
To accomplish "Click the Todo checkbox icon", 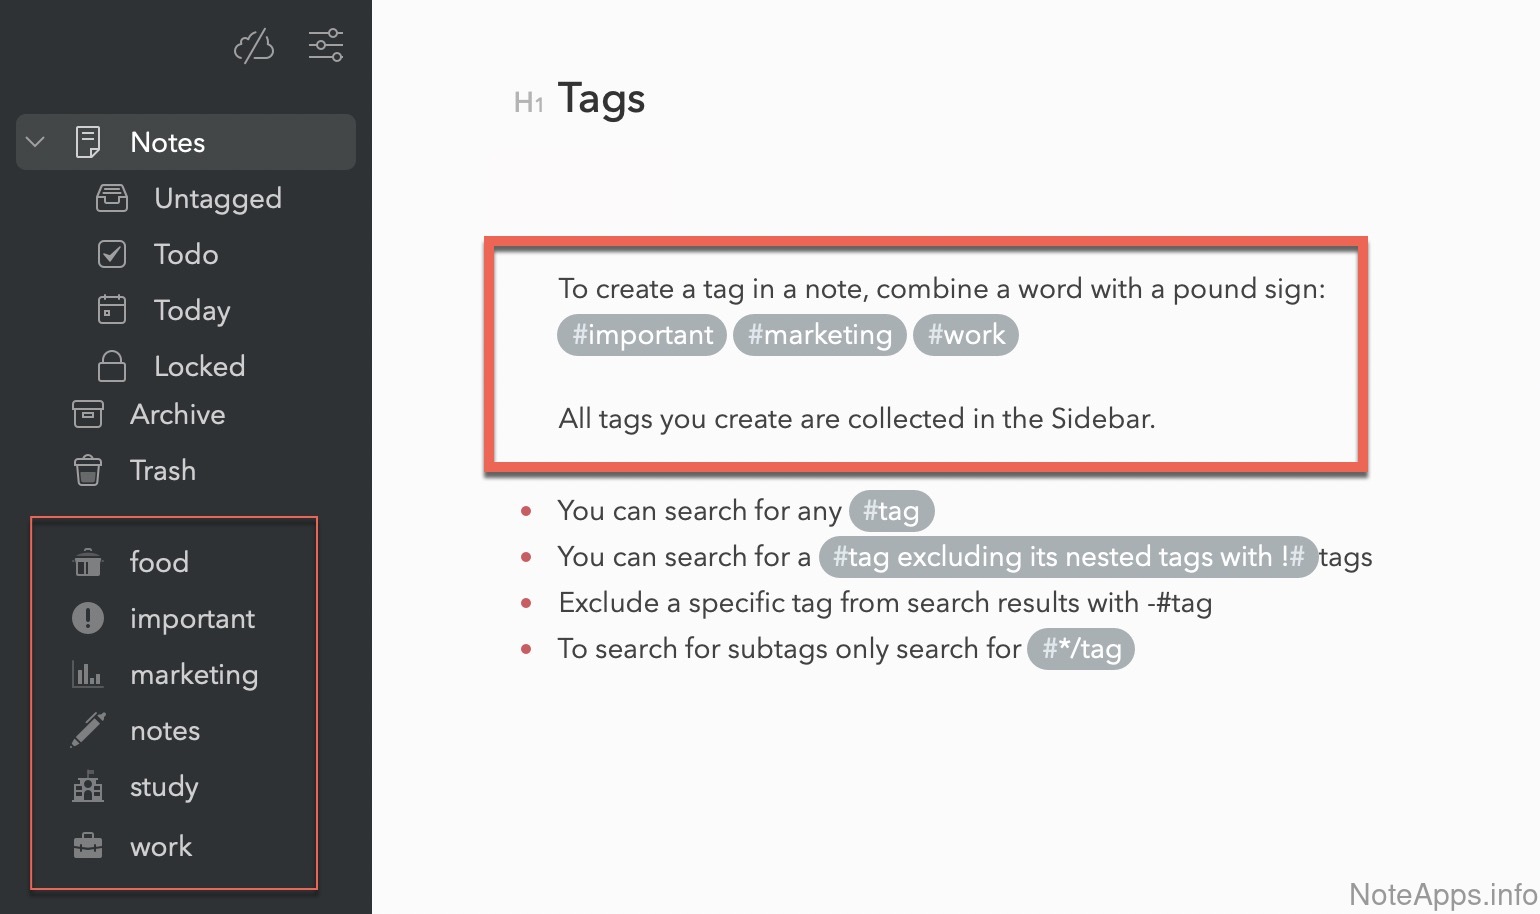I will coord(112,254).
